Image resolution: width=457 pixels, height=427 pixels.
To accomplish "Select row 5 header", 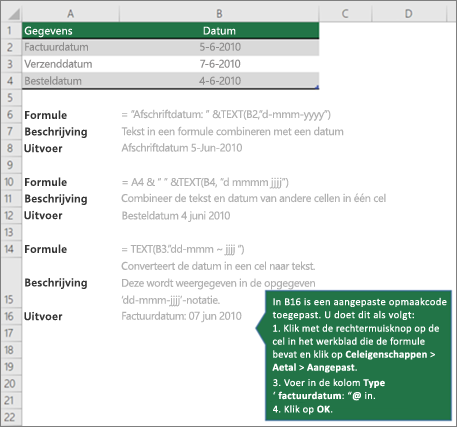I will point(10,98).
